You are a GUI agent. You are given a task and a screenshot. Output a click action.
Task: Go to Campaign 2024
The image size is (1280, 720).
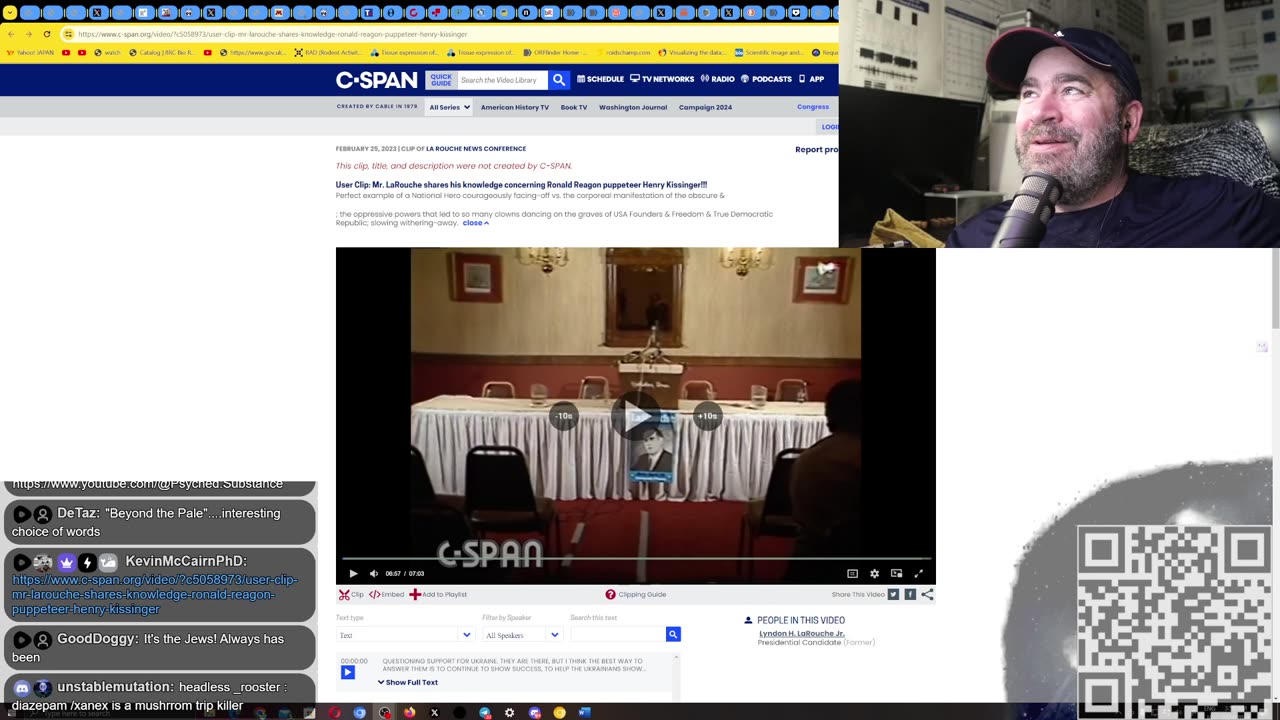(705, 107)
